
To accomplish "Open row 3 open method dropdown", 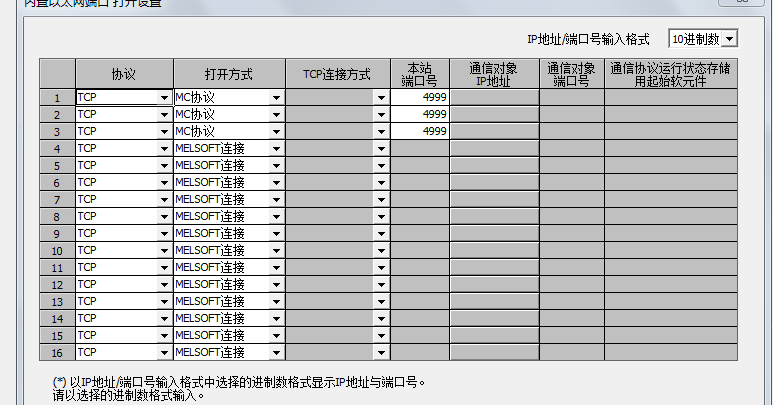I will [275, 132].
